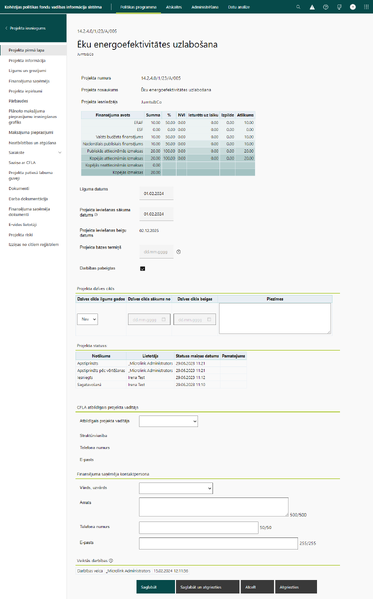Click the Līguma datums date field
This screenshot has height=599, width=373.
pyautogui.click(x=156, y=193)
